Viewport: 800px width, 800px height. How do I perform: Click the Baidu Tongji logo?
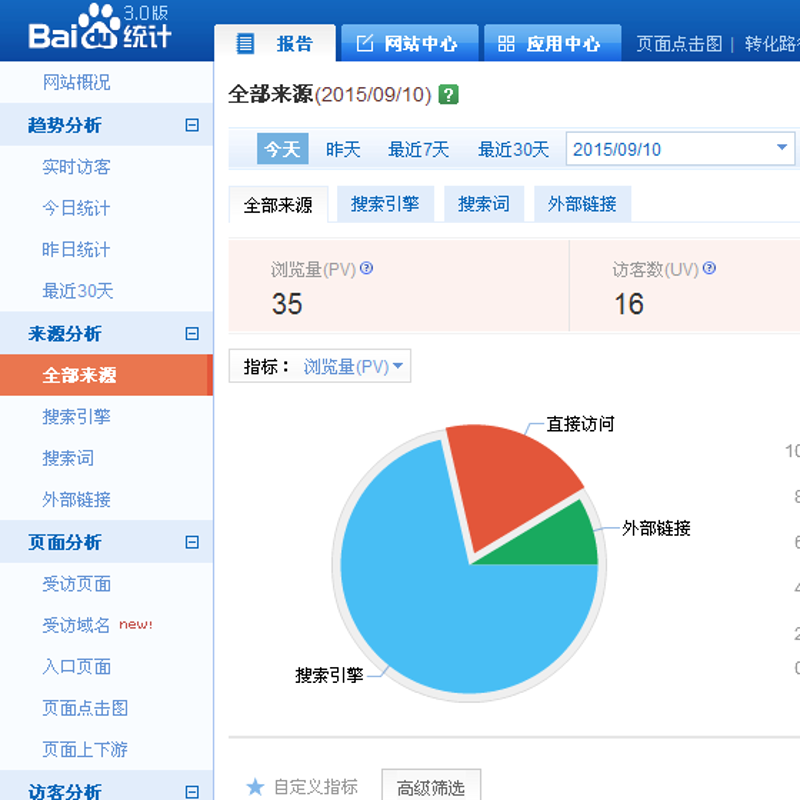click(x=100, y=27)
